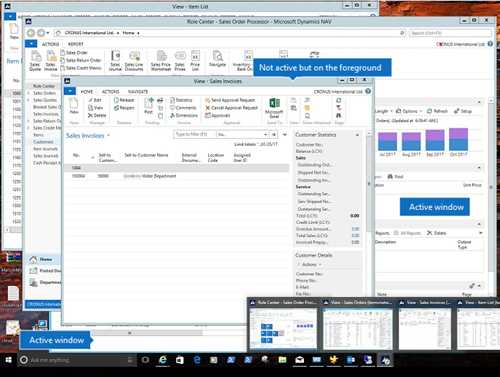Click Sales Return Order in Role Center ribbon

[80, 60]
